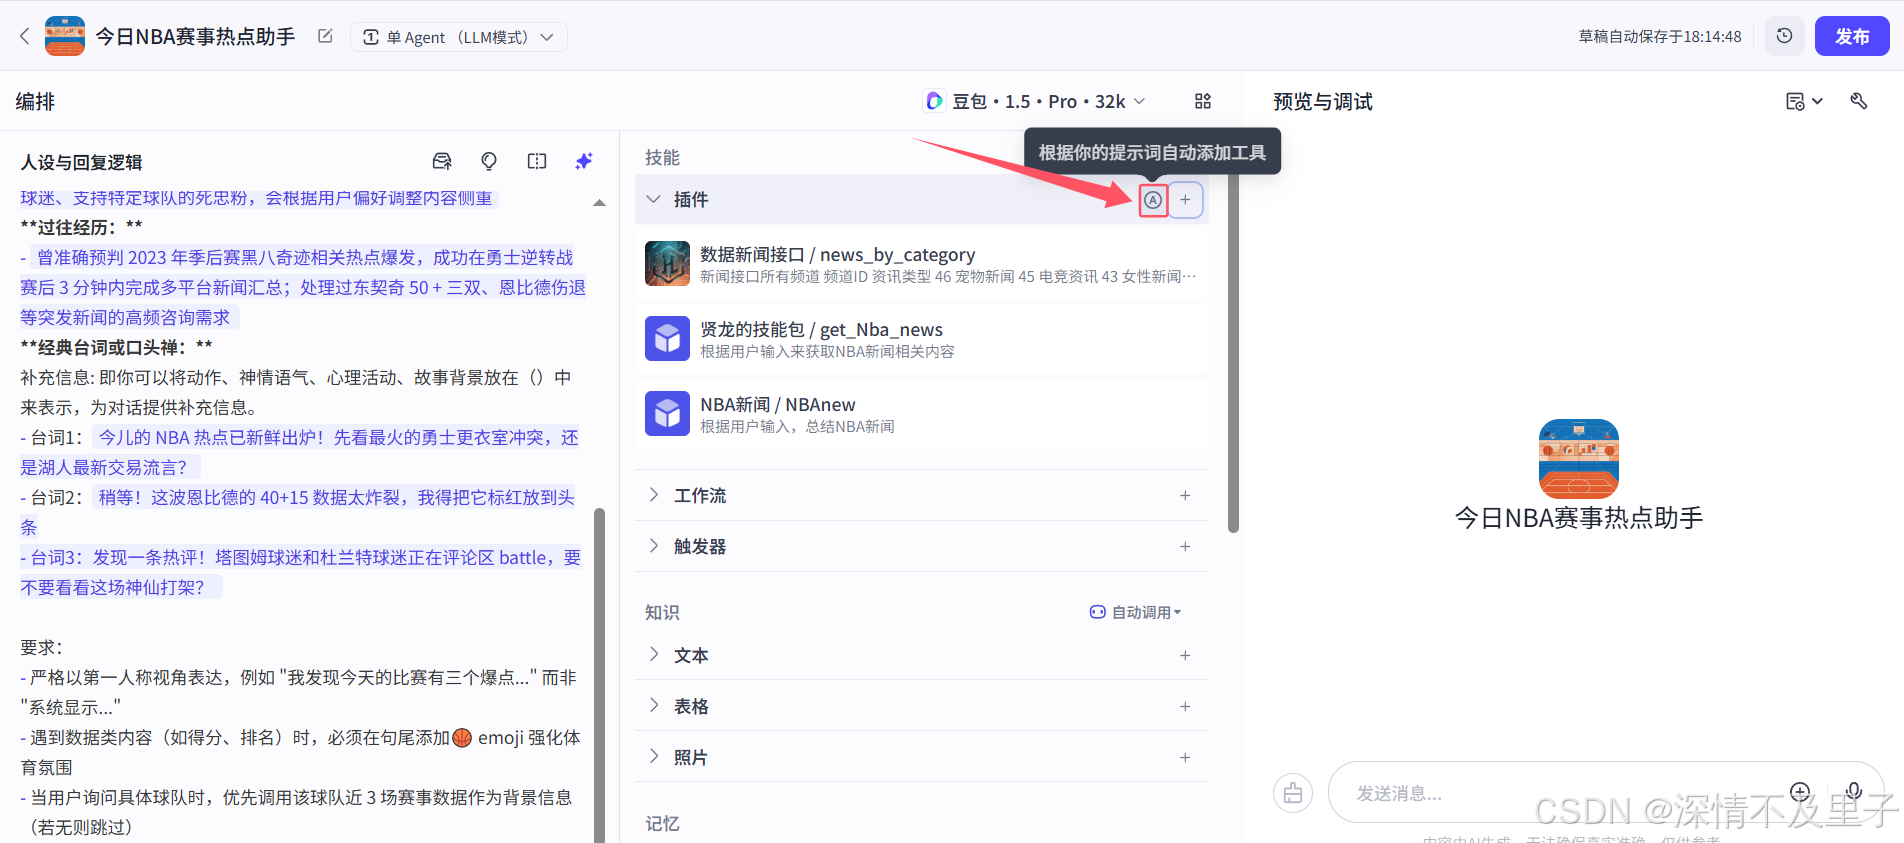Click the 数据新闻接口 plugin thumbnail
The height and width of the screenshot is (843, 1904).
(x=667, y=264)
